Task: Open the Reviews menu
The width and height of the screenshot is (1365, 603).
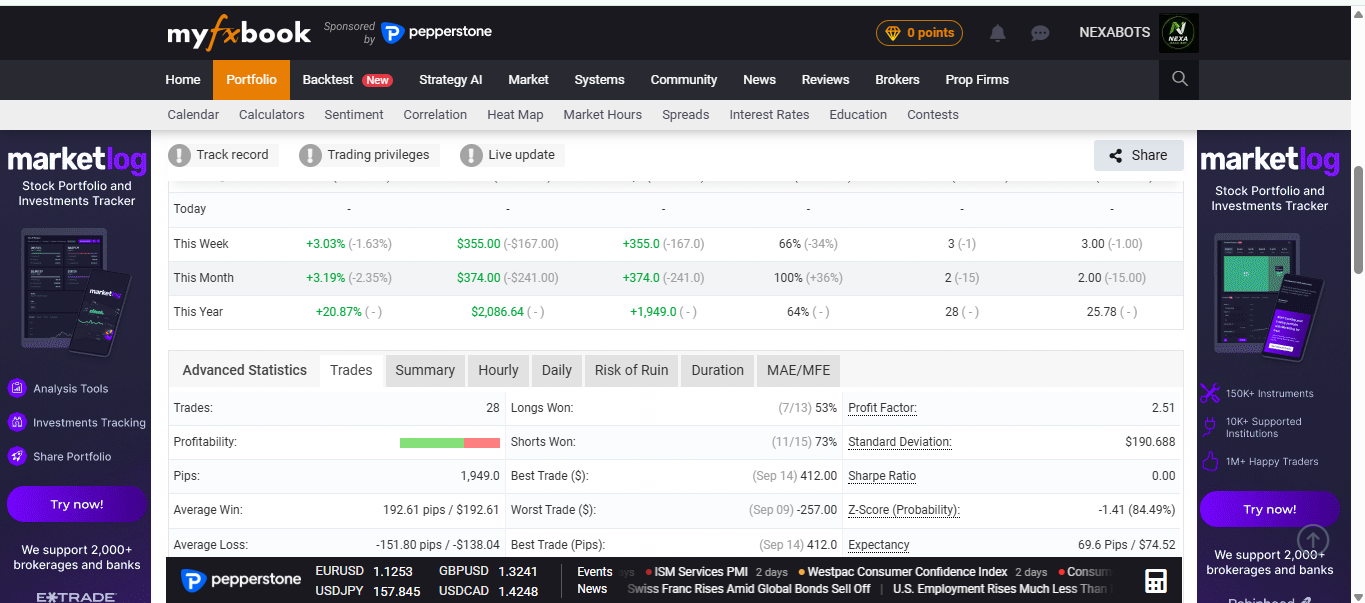Action: tap(825, 80)
